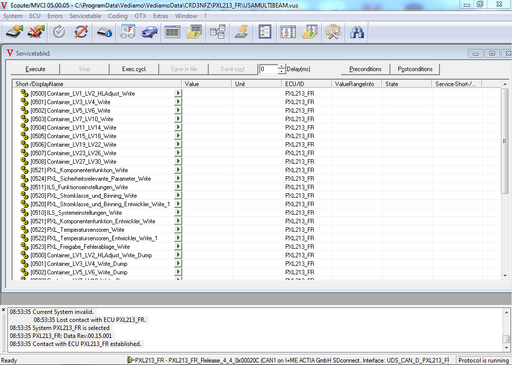Click the connect ECU toolbar icon

tap(15, 32)
